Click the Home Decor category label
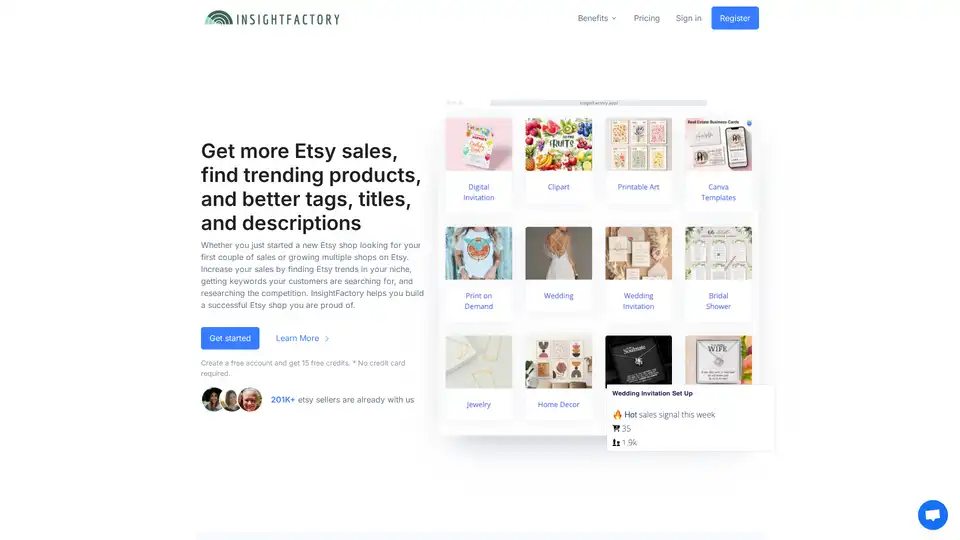 point(558,405)
